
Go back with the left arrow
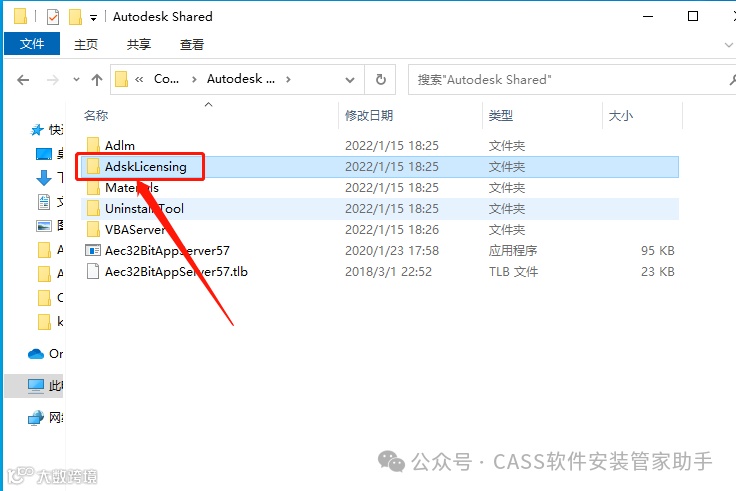click(23, 80)
